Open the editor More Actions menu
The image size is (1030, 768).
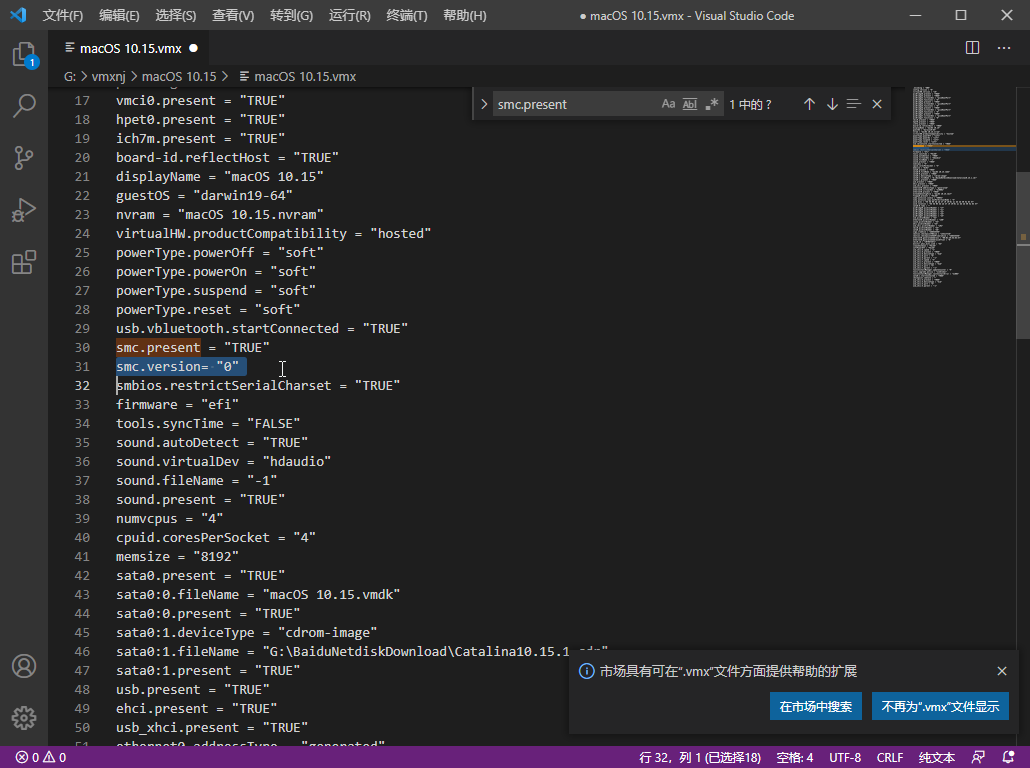tap(1004, 48)
